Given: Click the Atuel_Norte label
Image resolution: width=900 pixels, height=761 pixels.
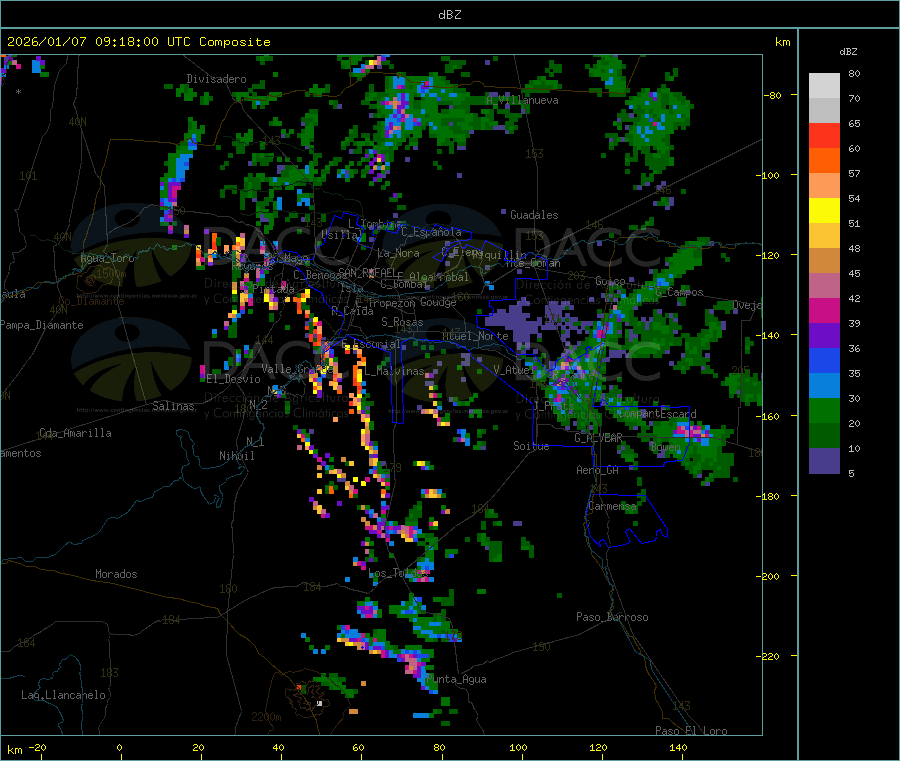Looking at the screenshot, I should 475,336.
